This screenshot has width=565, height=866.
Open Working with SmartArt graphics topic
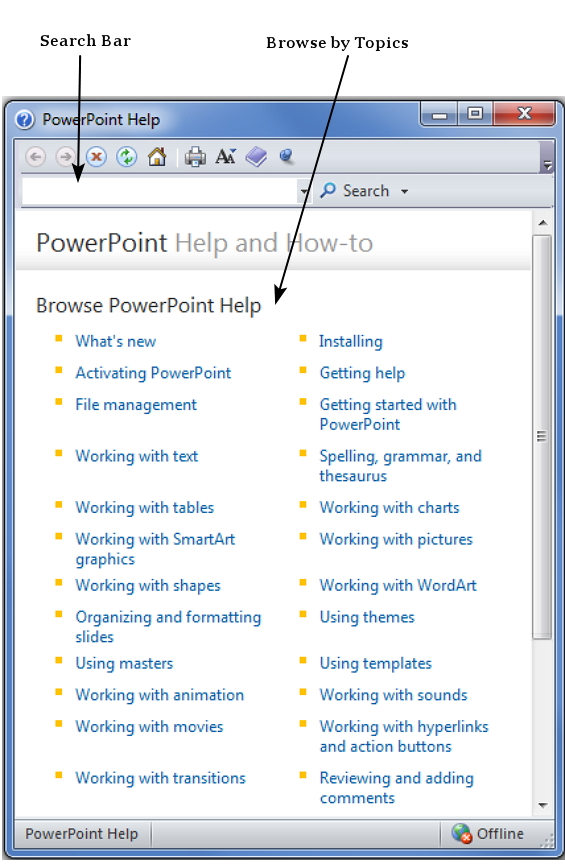pos(155,549)
